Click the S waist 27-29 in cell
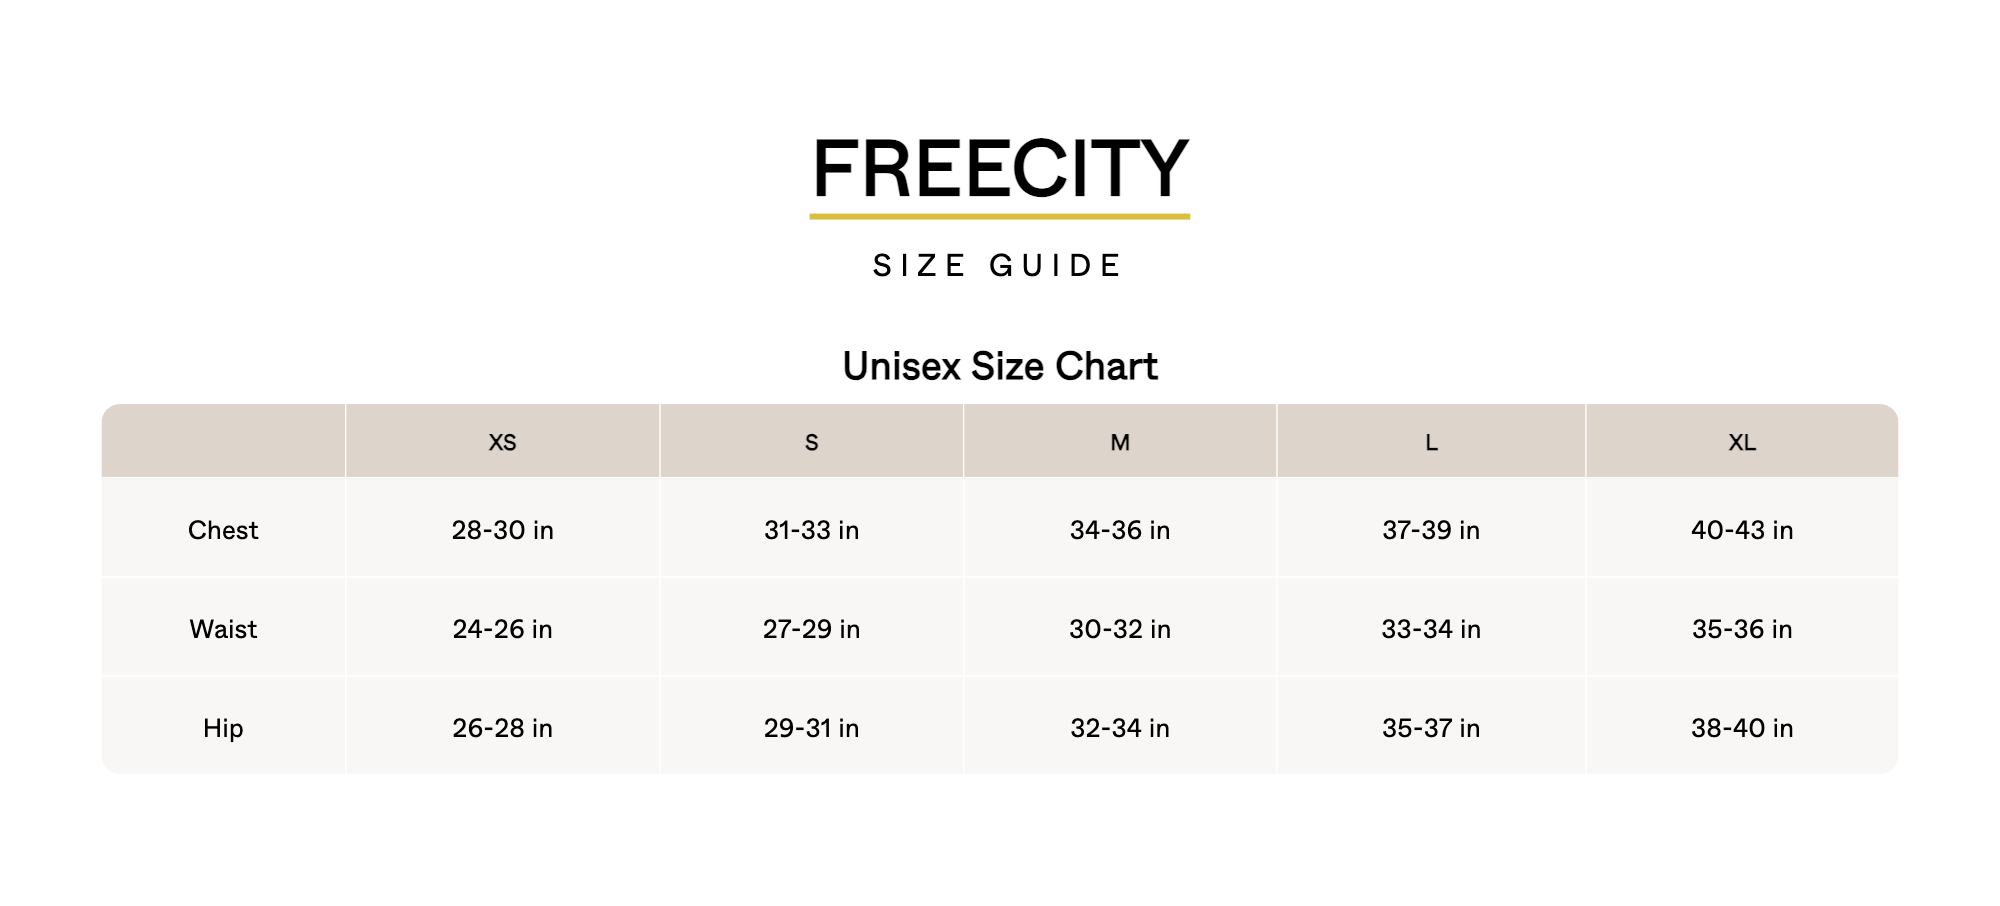Viewport: 2000px width, 906px height. 811,629
